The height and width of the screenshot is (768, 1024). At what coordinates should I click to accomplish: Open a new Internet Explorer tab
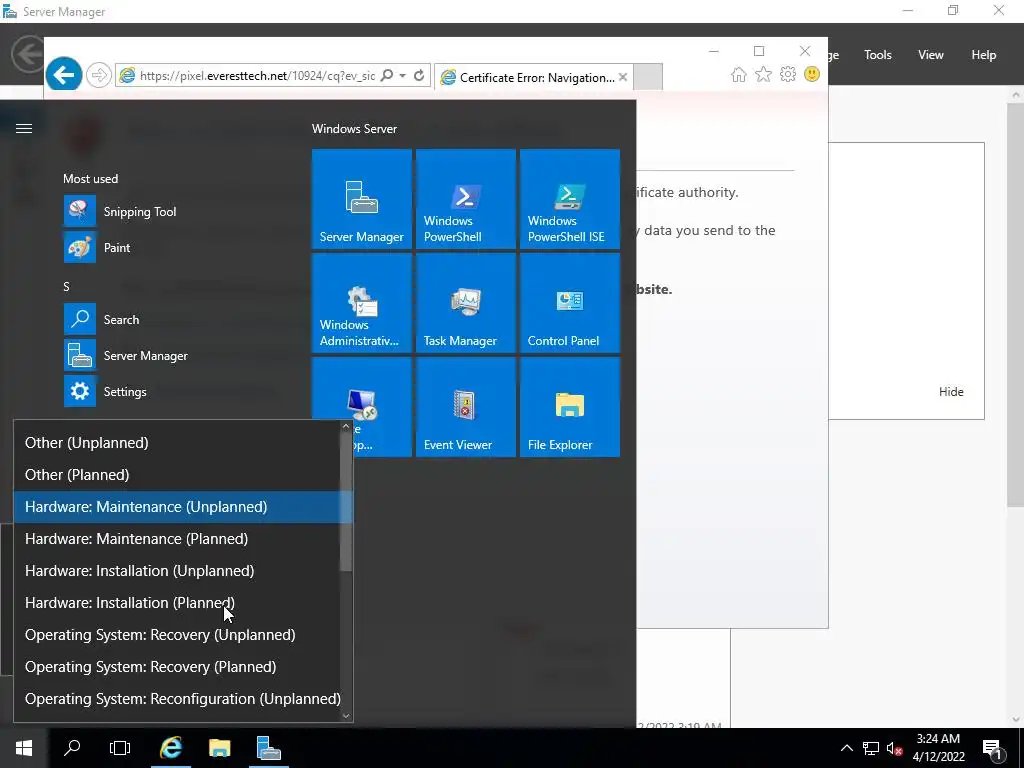(x=648, y=77)
